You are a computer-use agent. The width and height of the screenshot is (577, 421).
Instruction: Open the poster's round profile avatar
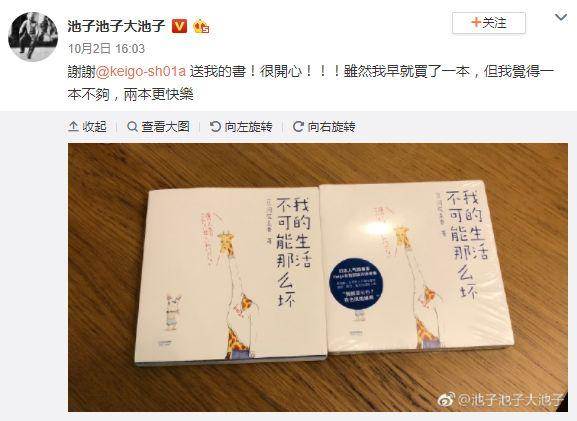click(x=33, y=36)
